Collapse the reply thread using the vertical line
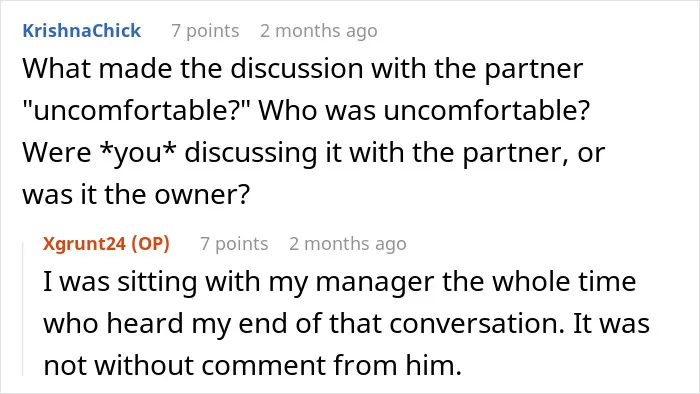The height and width of the screenshot is (394, 700). pyautogui.click(x=23, y=309)
